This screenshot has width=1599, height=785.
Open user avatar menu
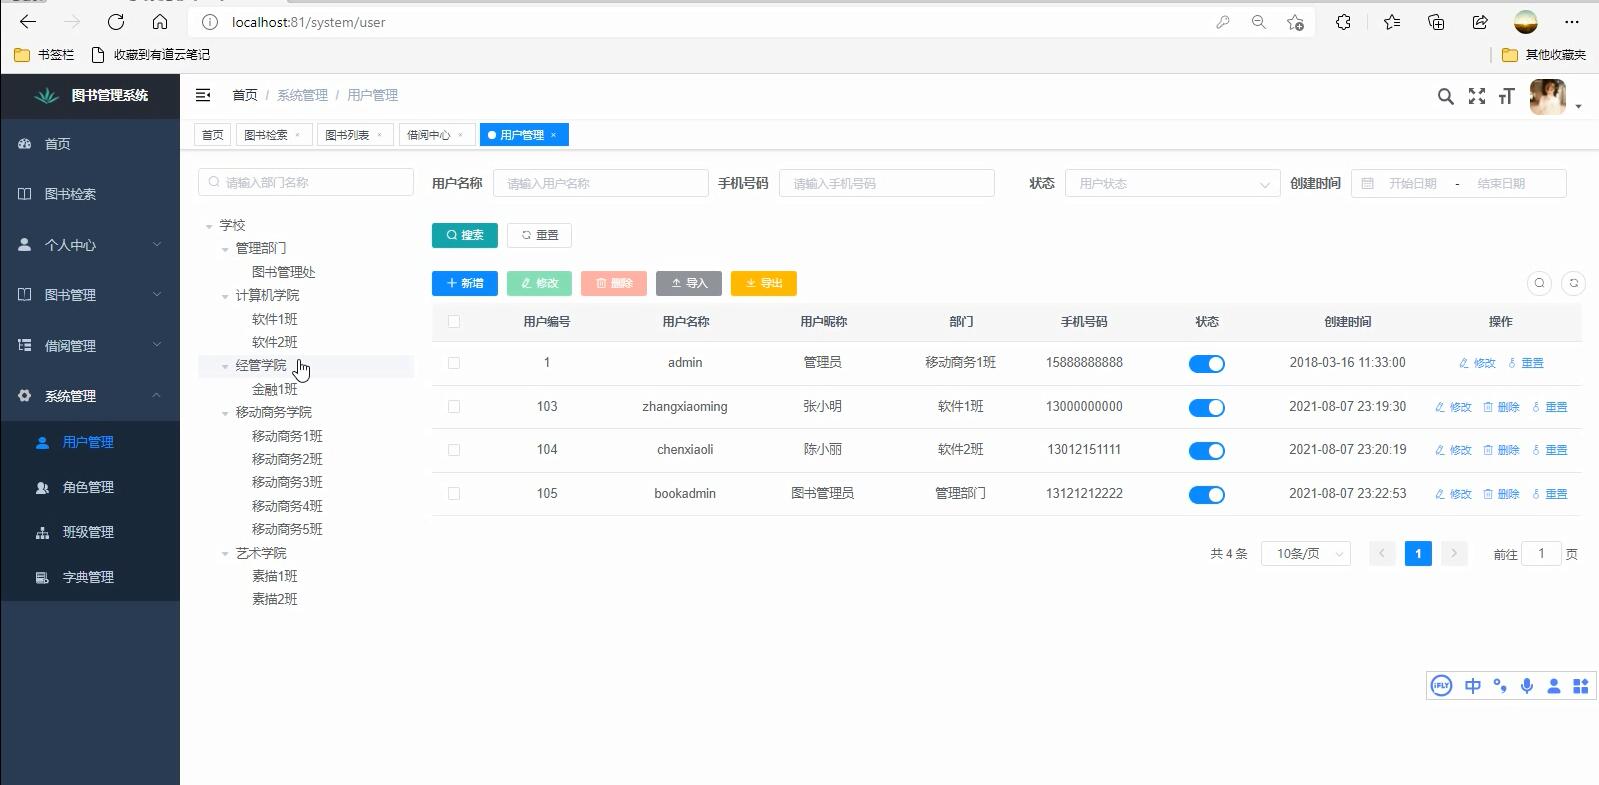coord(1548,97)
